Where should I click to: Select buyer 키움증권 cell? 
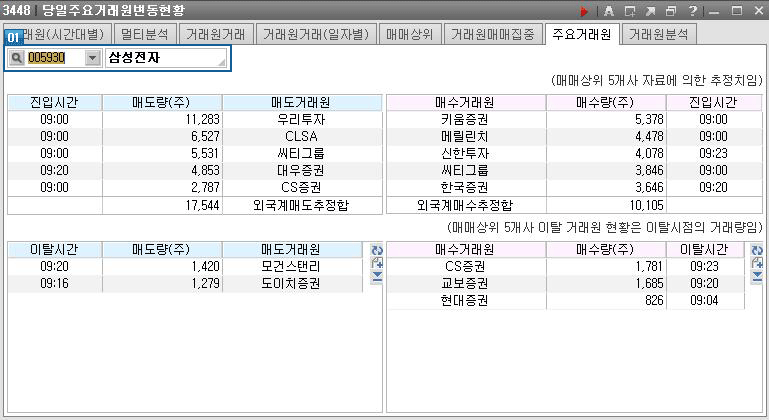click(465, 120)
